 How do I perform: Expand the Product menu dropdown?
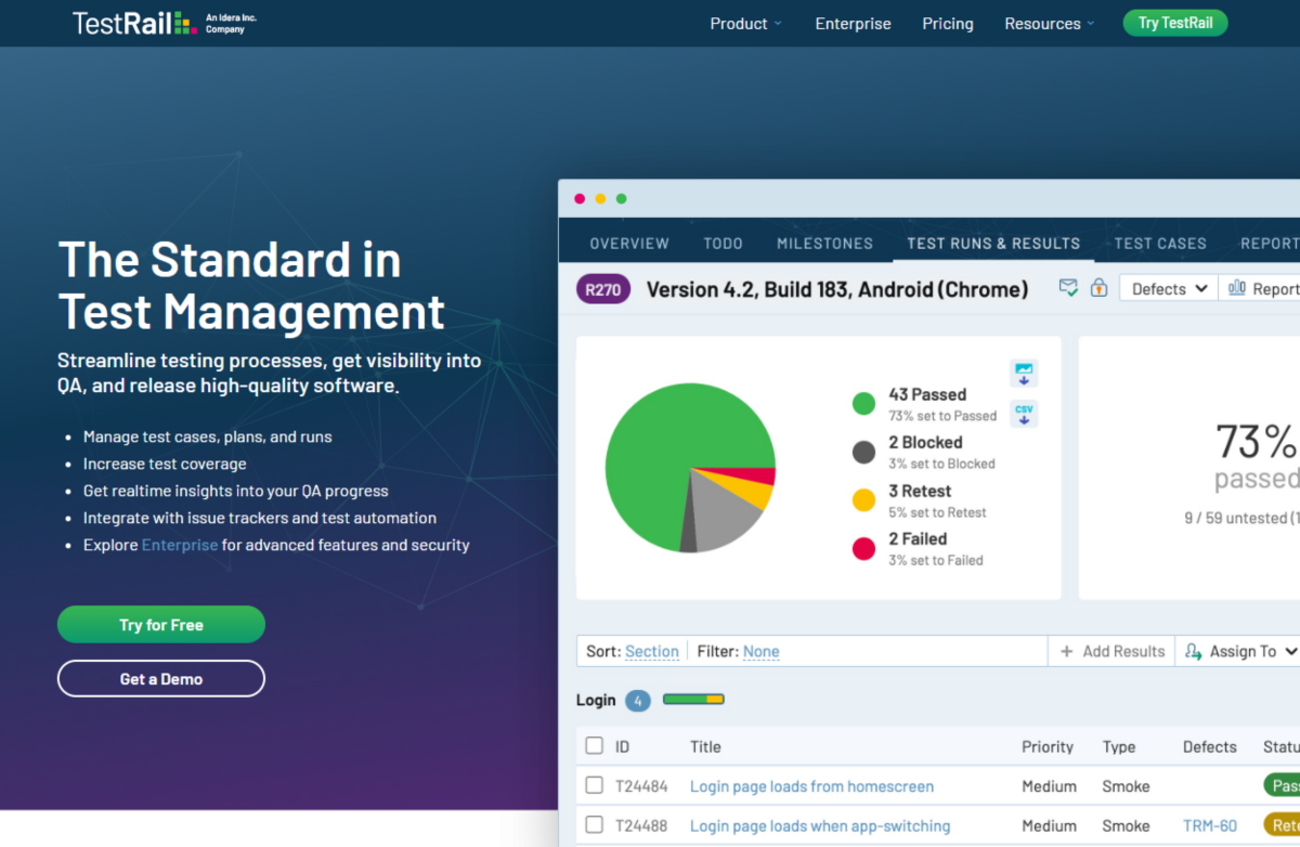point(745,23)
